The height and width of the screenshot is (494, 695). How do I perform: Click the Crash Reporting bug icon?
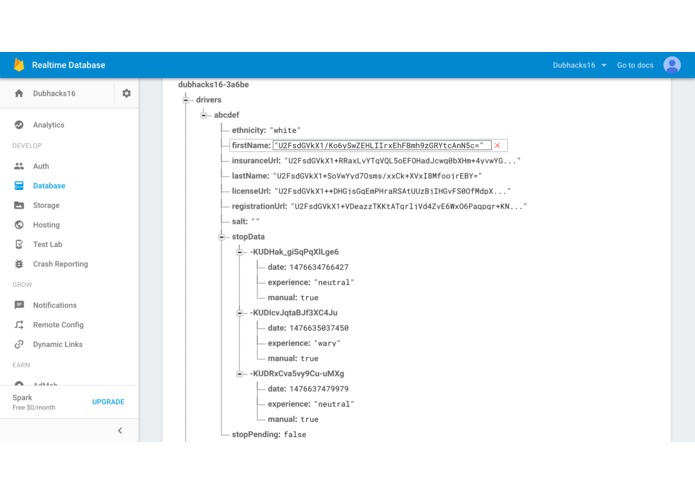pos(19,264)
